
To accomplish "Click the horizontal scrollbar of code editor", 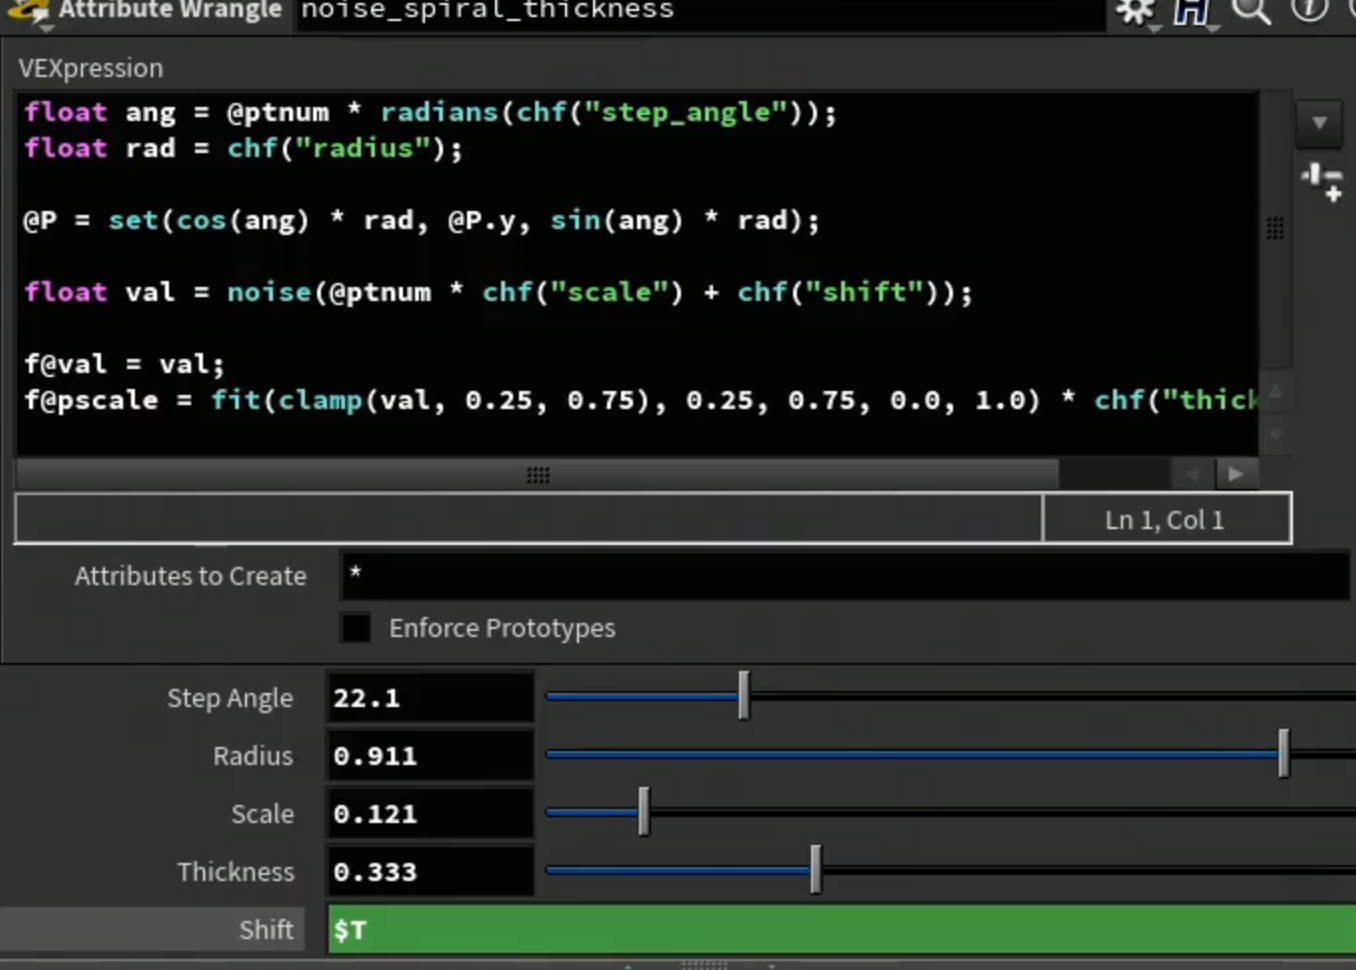I will pyautogui.click(x=538, y=474).
